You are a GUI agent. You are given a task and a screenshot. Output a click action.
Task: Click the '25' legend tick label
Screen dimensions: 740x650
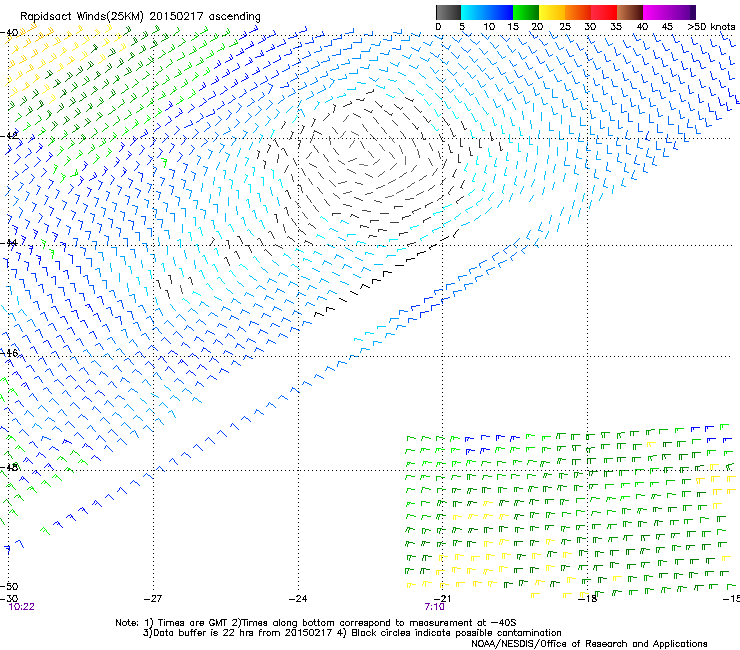point(565,27)
